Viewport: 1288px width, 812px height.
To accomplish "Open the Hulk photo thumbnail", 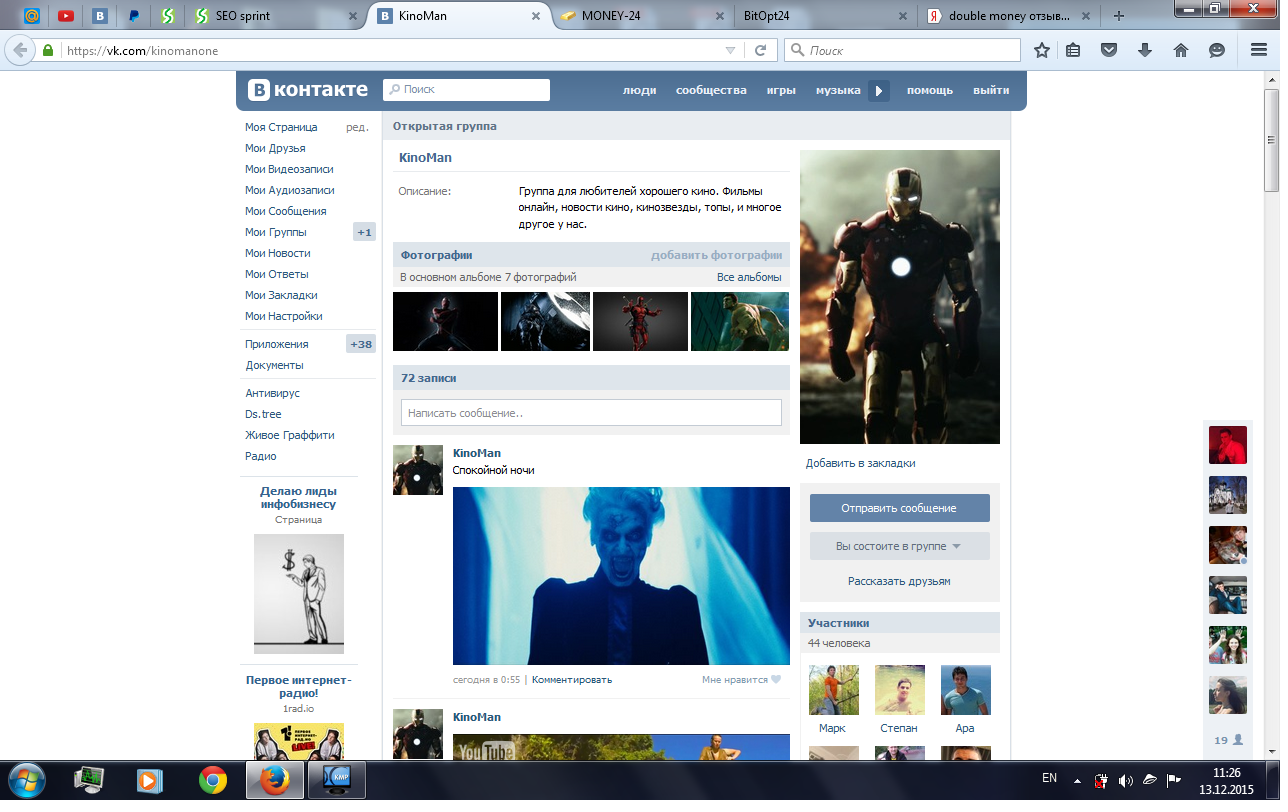I will [740, 321].
